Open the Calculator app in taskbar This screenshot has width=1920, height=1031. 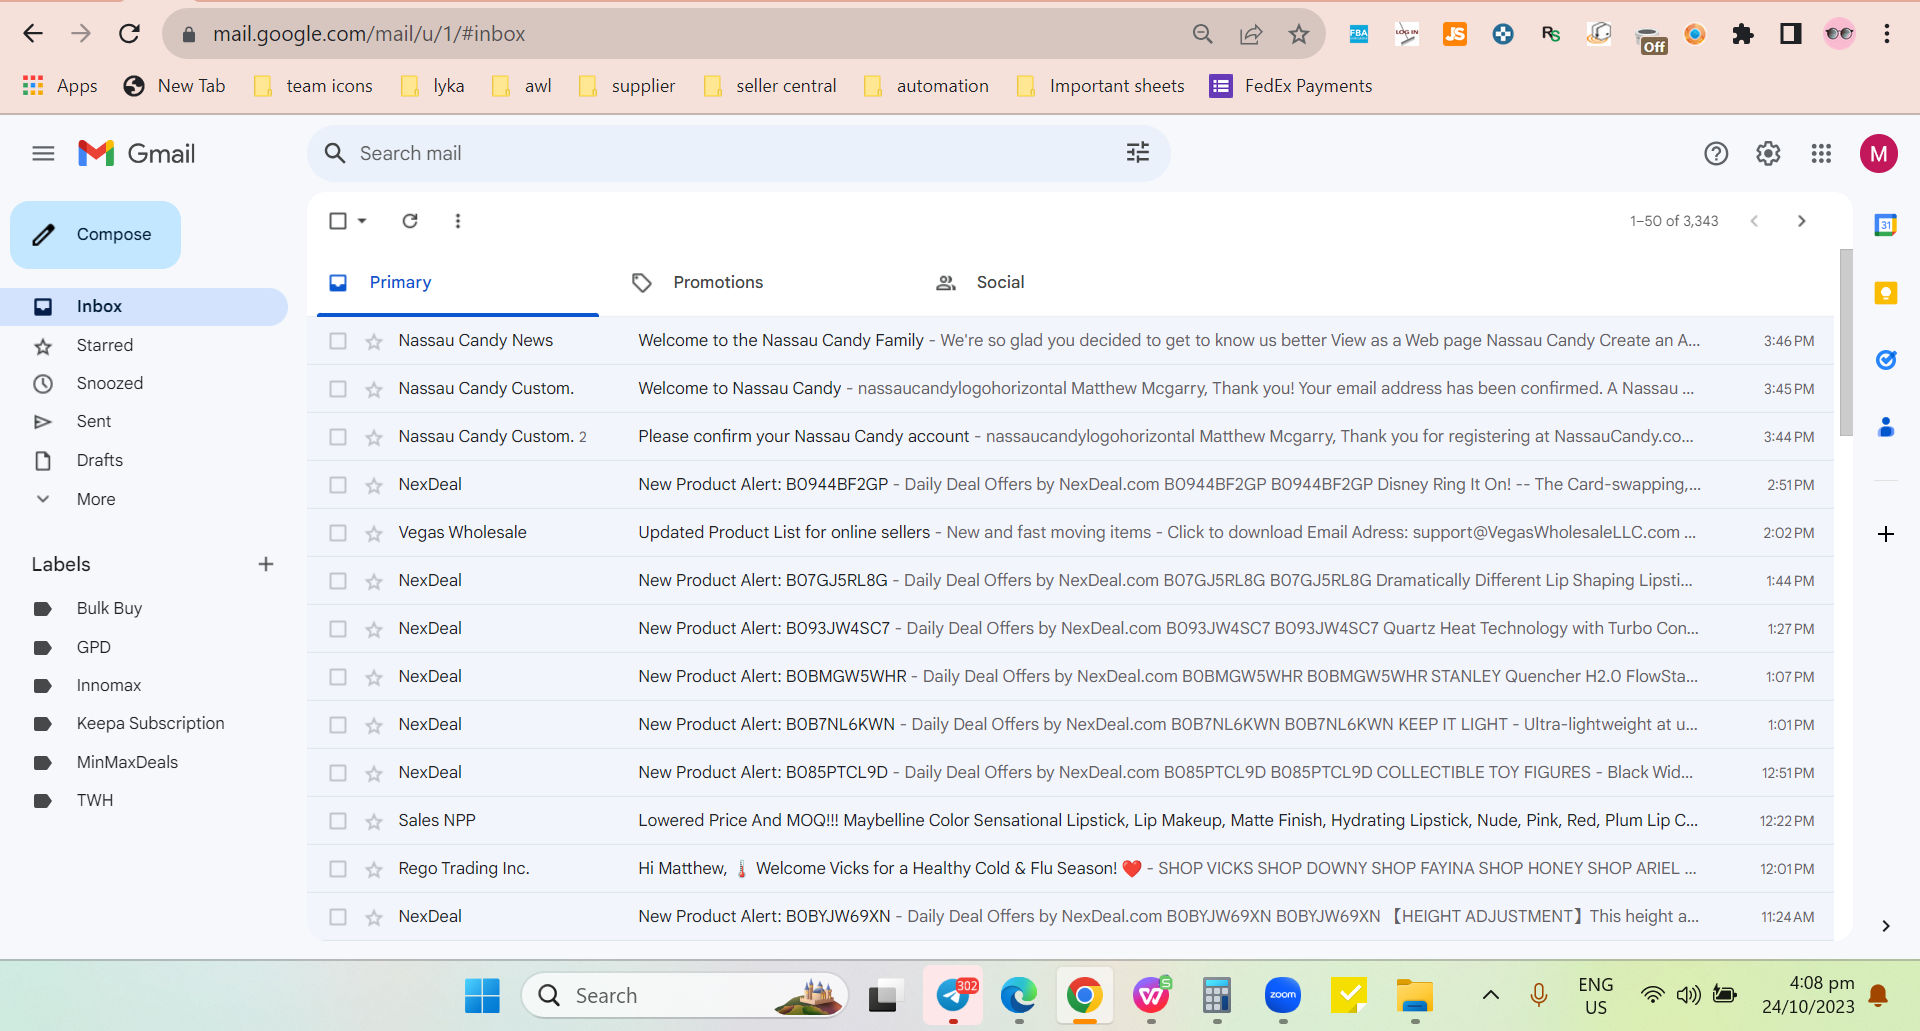click(1217, 995)
